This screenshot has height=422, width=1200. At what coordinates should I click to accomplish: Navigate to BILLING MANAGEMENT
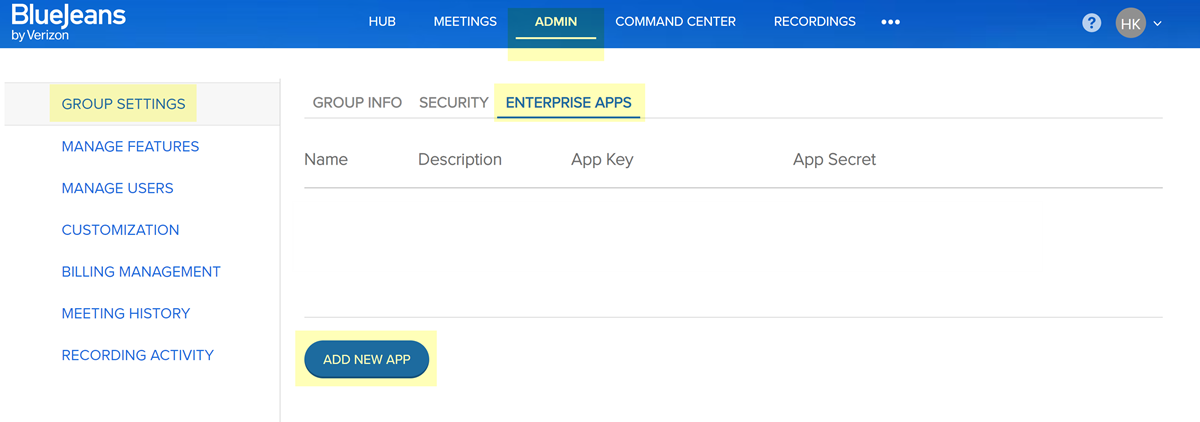(141, 272)
